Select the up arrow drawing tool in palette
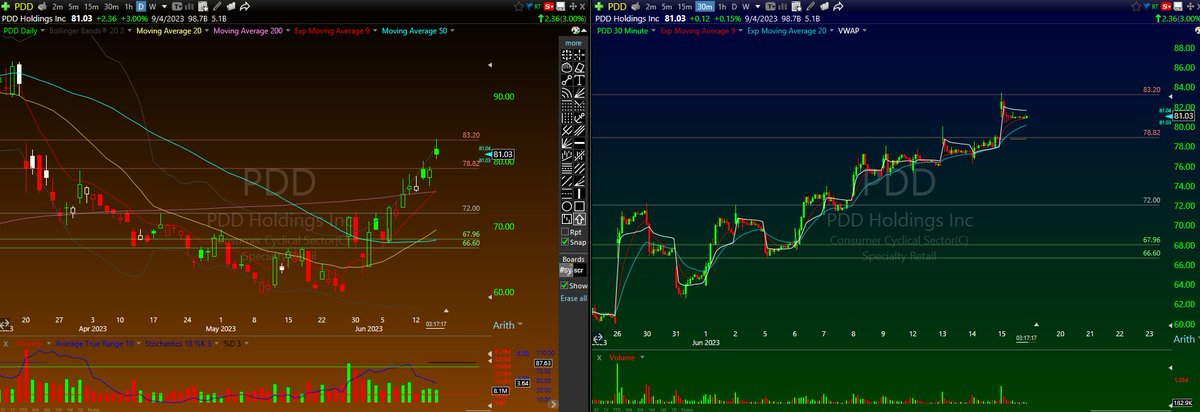Viewport: 1200px width, 412px height. [580, 219]
